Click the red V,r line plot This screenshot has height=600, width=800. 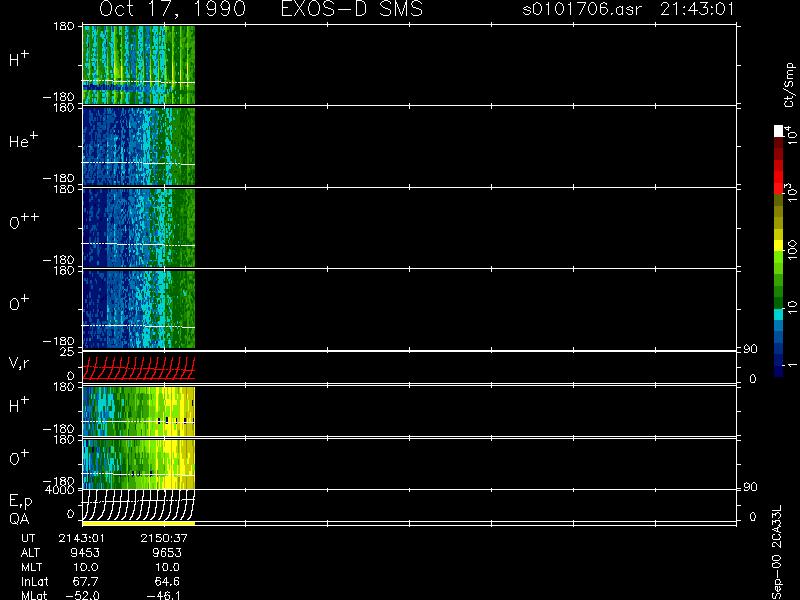139,368
